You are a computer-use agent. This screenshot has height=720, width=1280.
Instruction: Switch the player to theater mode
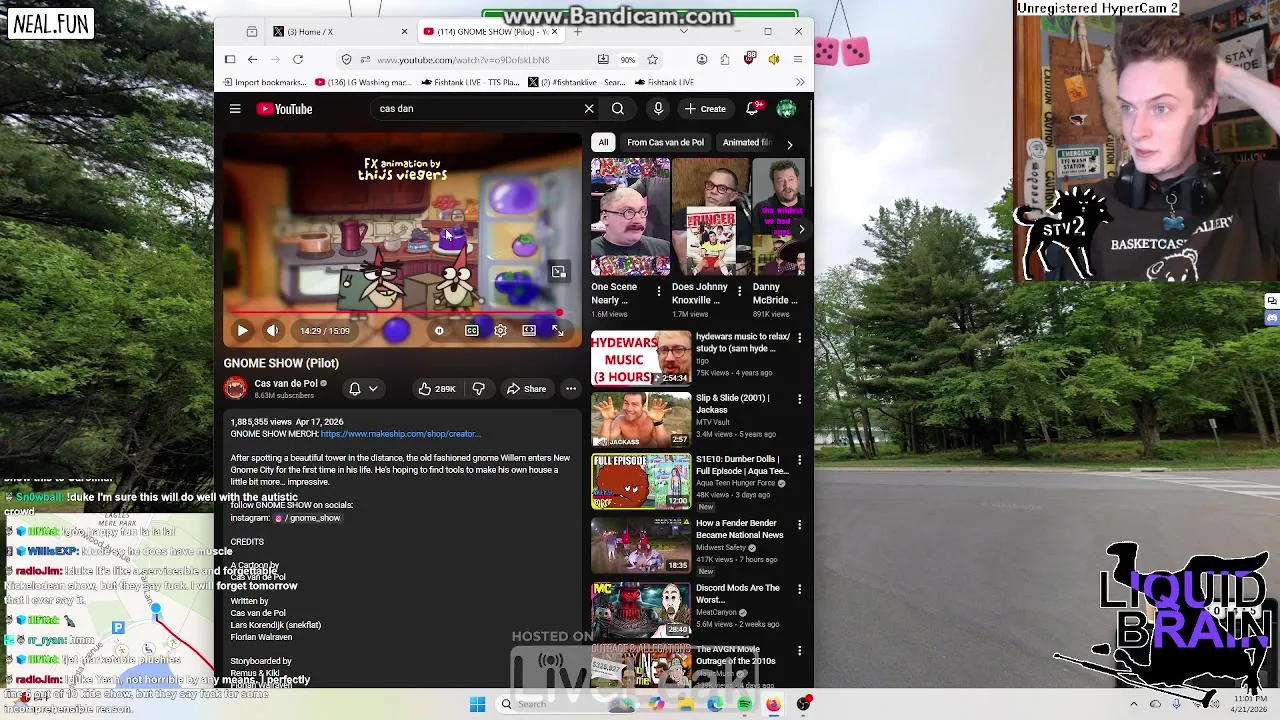click(529, 330)
